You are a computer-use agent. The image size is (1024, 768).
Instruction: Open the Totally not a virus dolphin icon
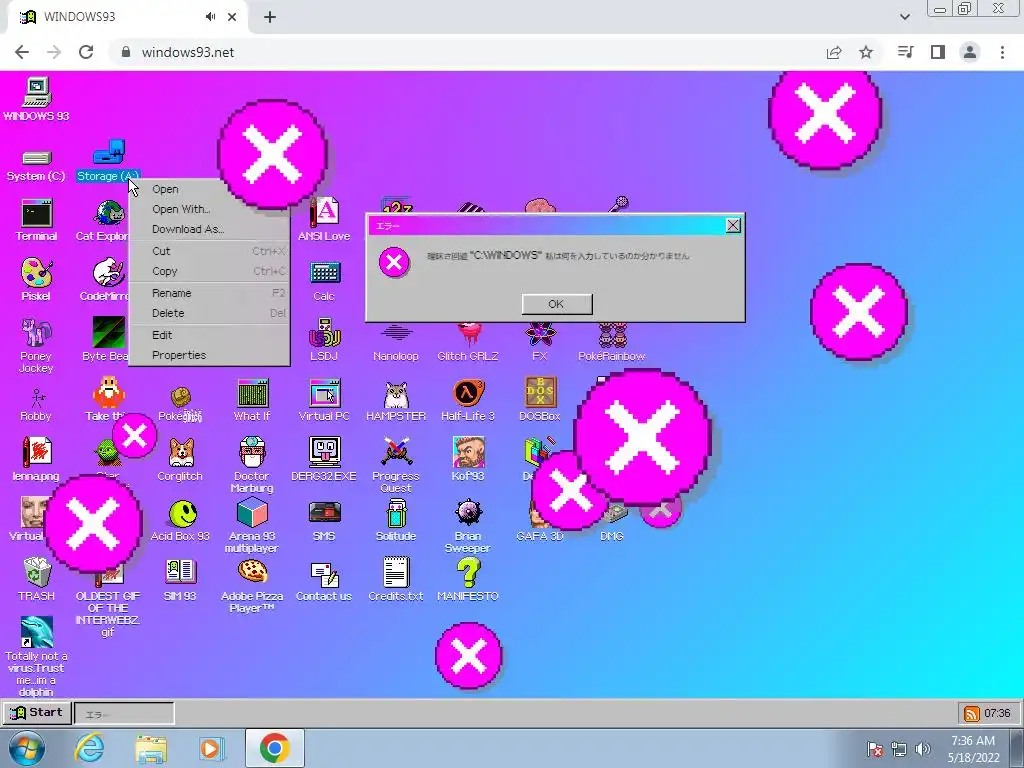click(x=36, y=632)
